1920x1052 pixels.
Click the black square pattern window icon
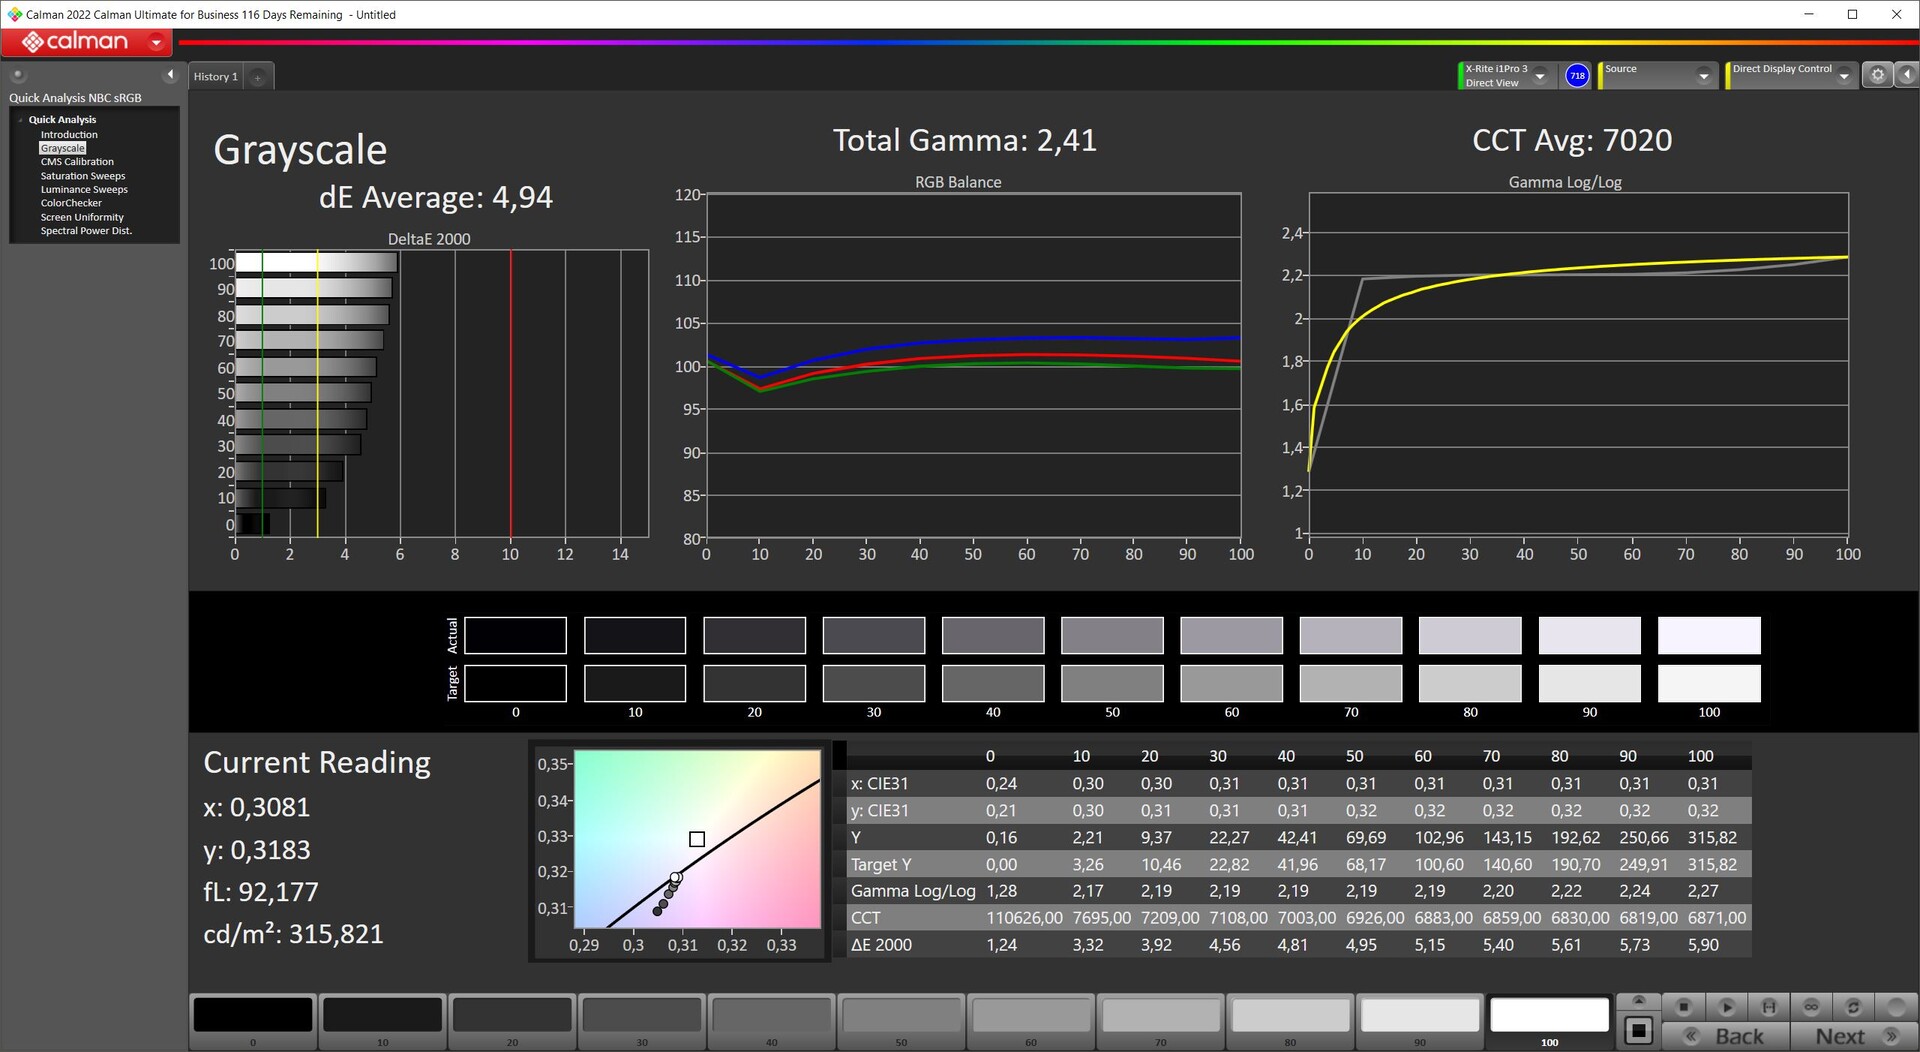coord(1638,1030)
